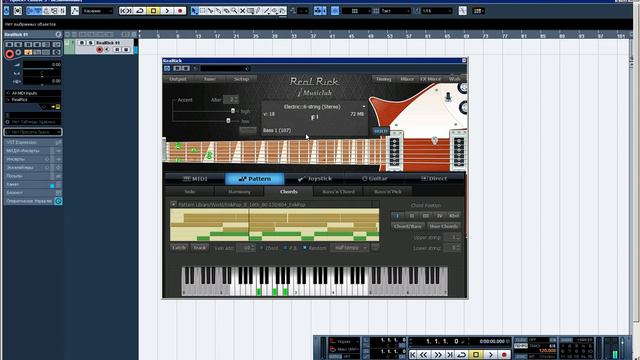
Task: Open RealRick Output settings tab
Action: tap(178, 79)
